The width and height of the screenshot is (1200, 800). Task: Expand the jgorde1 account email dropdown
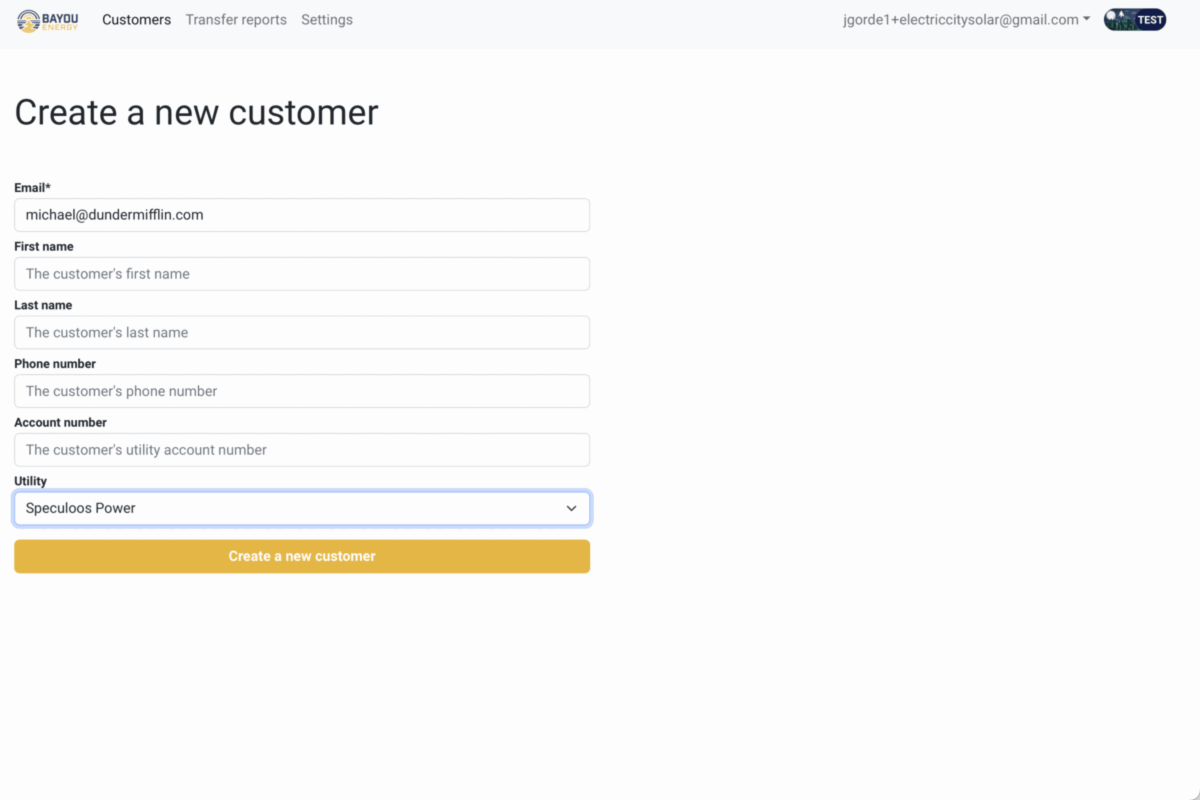(x=966, y=20)
